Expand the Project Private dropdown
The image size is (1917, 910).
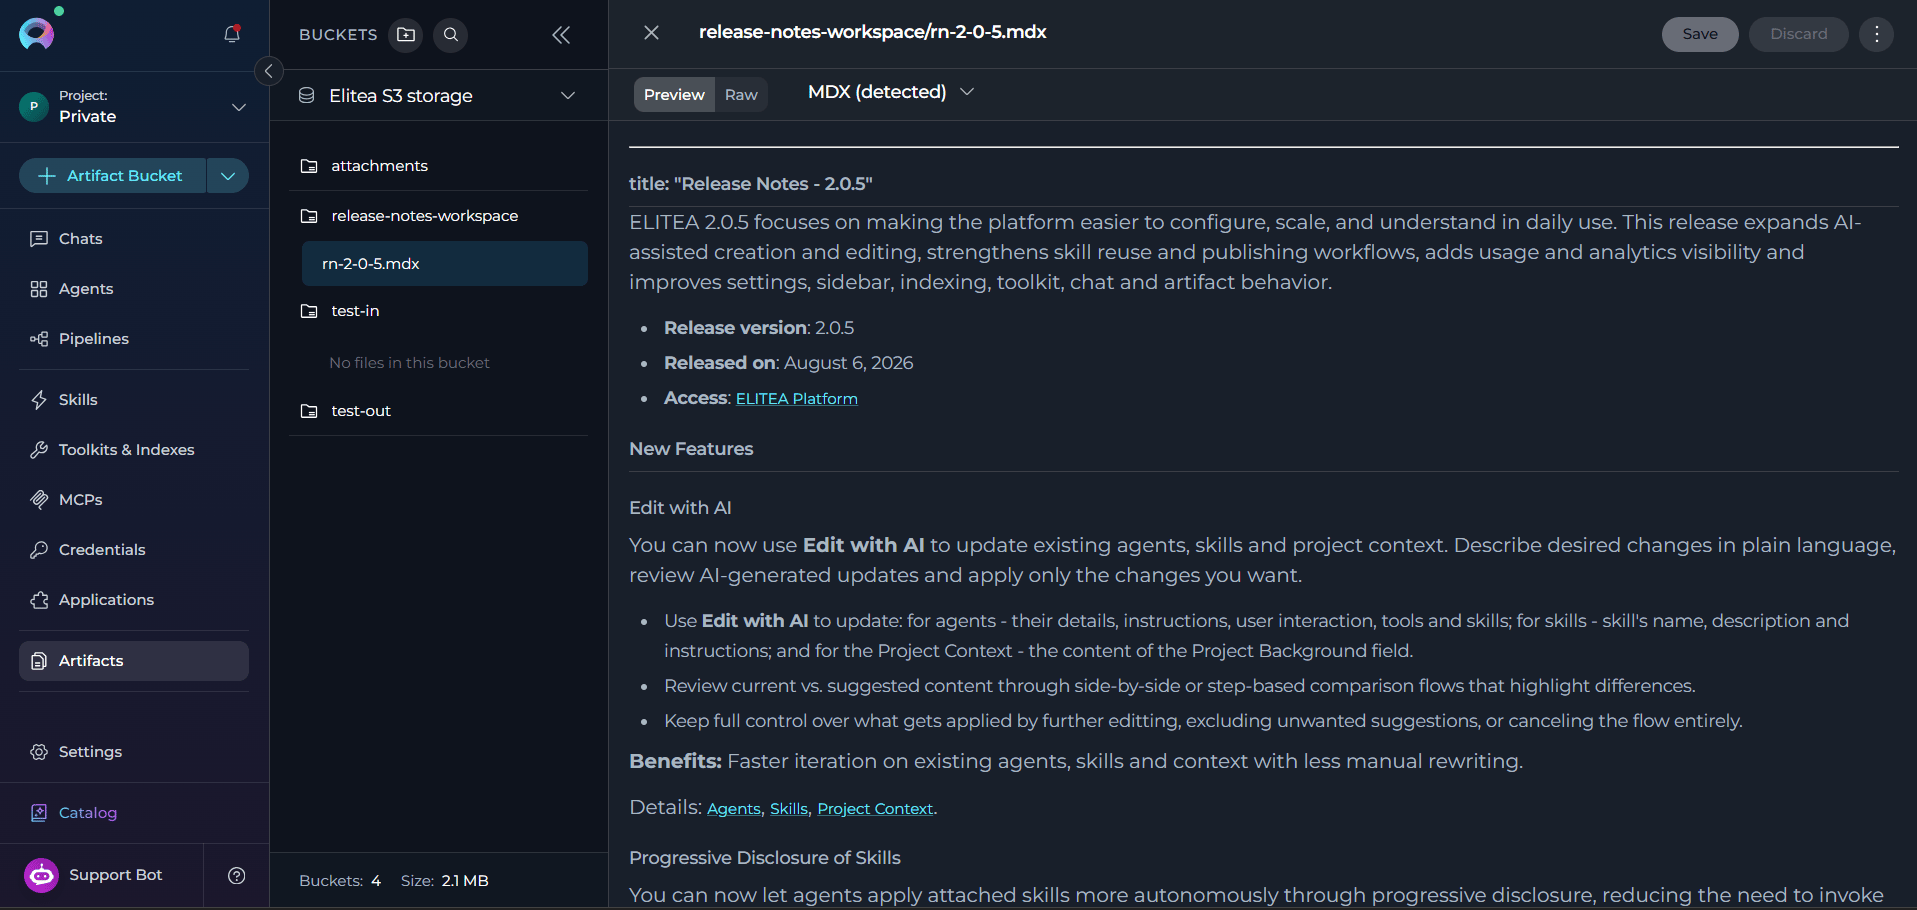pyautogui.click(x=239, y=107)
